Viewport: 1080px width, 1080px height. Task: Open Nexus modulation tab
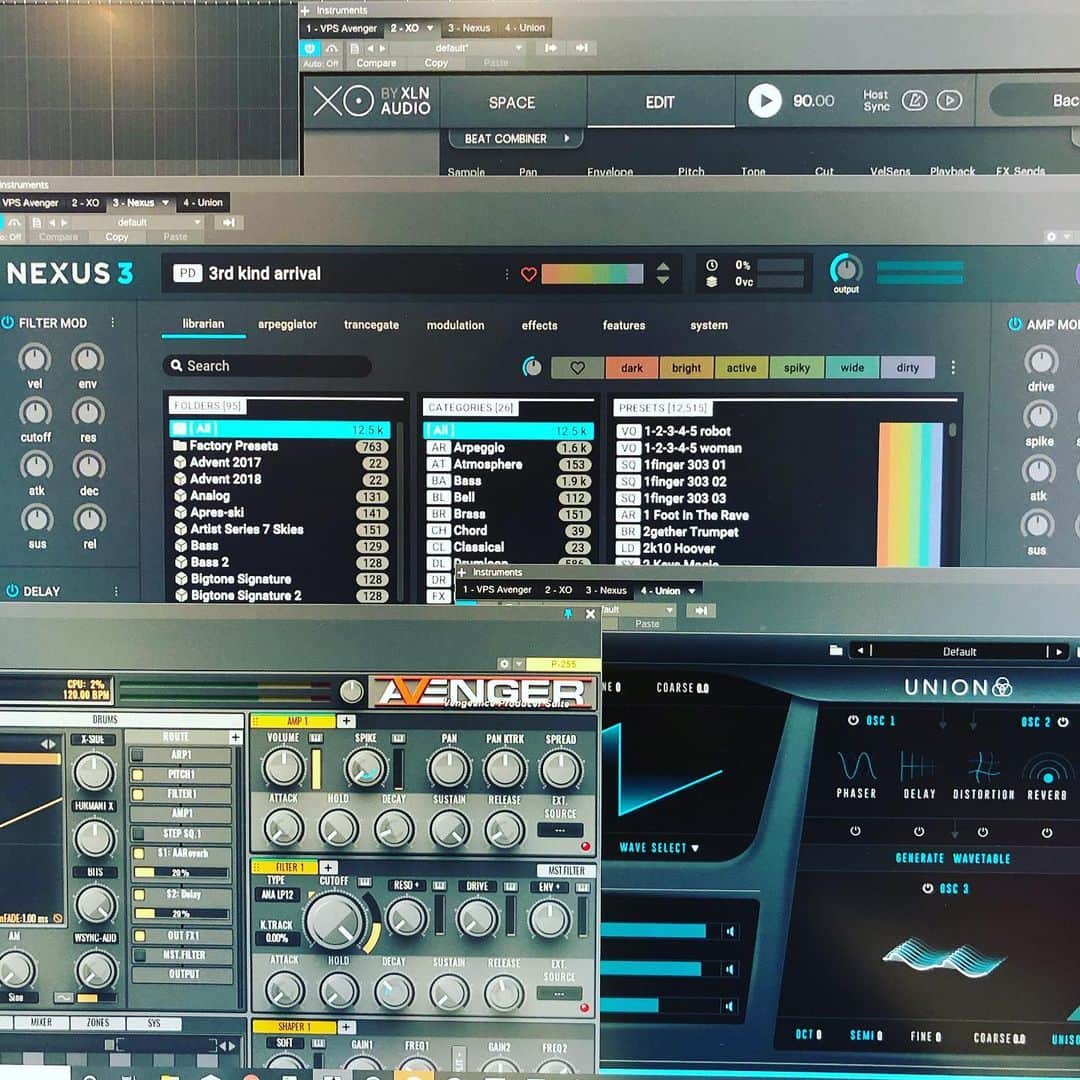[x=455, y=325]
